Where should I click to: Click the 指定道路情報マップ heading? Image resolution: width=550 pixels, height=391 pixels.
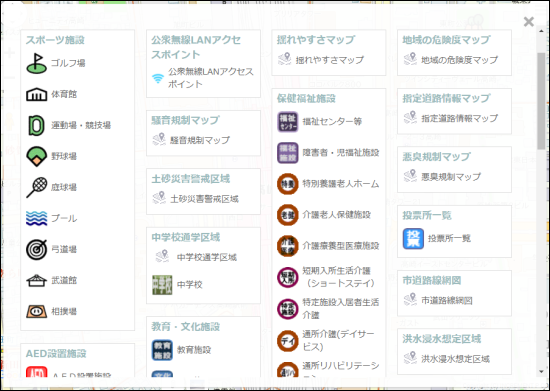(446, 99)
